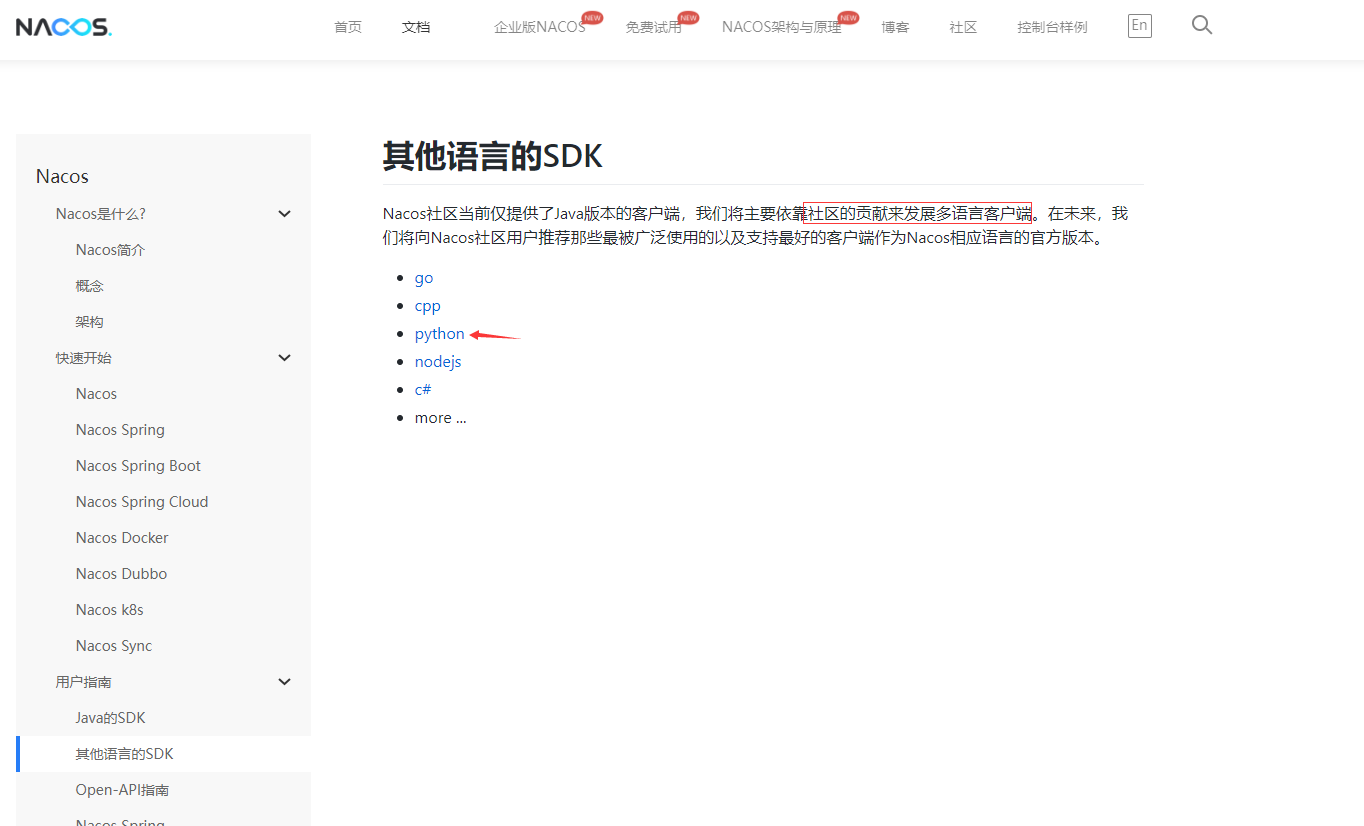The image size is (1364, 826).
Task: Open 概念 in the sidebar
Action: point(90,286)
